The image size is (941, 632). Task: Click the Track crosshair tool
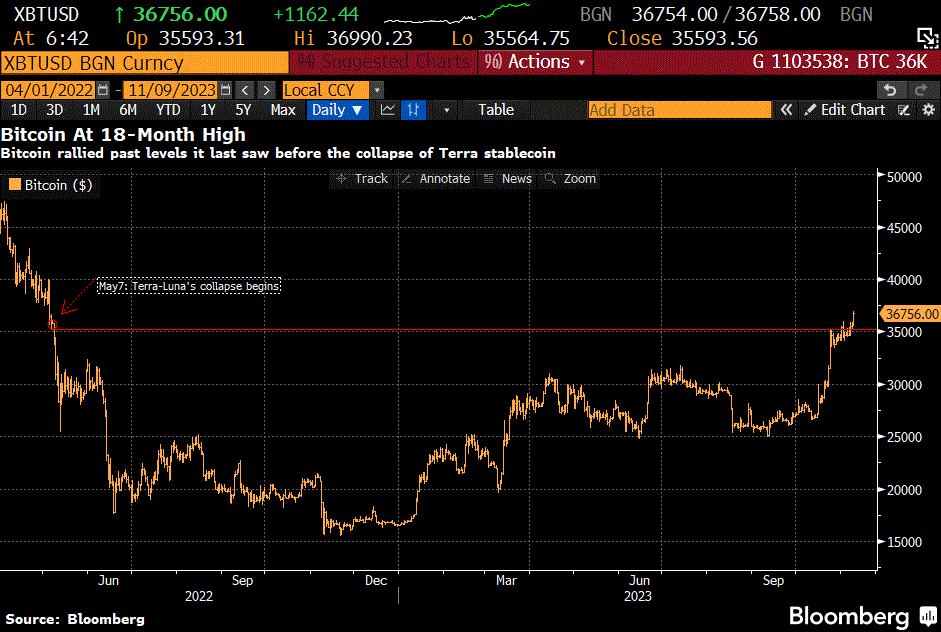pyautogui.click(x=362, y=179)
